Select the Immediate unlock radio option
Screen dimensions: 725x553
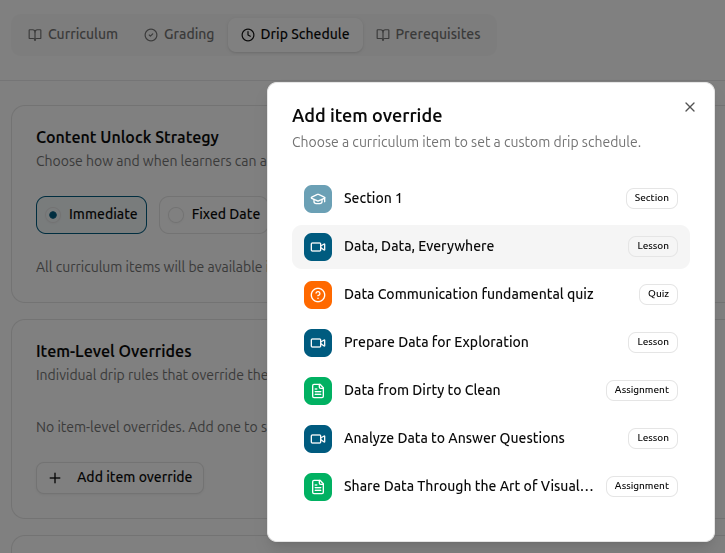click(92, 215)
